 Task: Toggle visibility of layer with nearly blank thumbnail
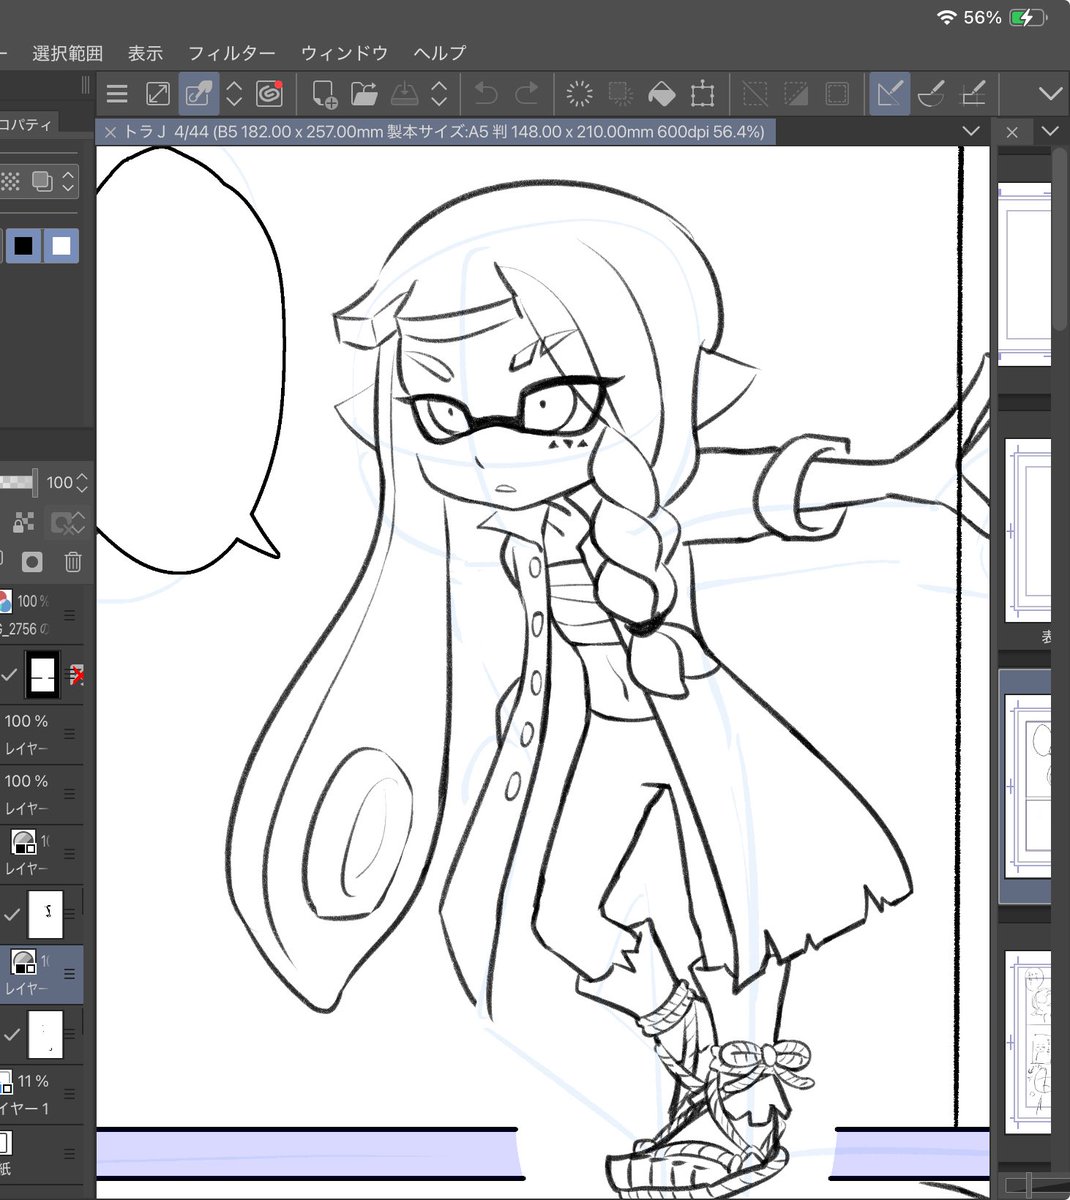pyautogui.click(x=11, y=1035)
